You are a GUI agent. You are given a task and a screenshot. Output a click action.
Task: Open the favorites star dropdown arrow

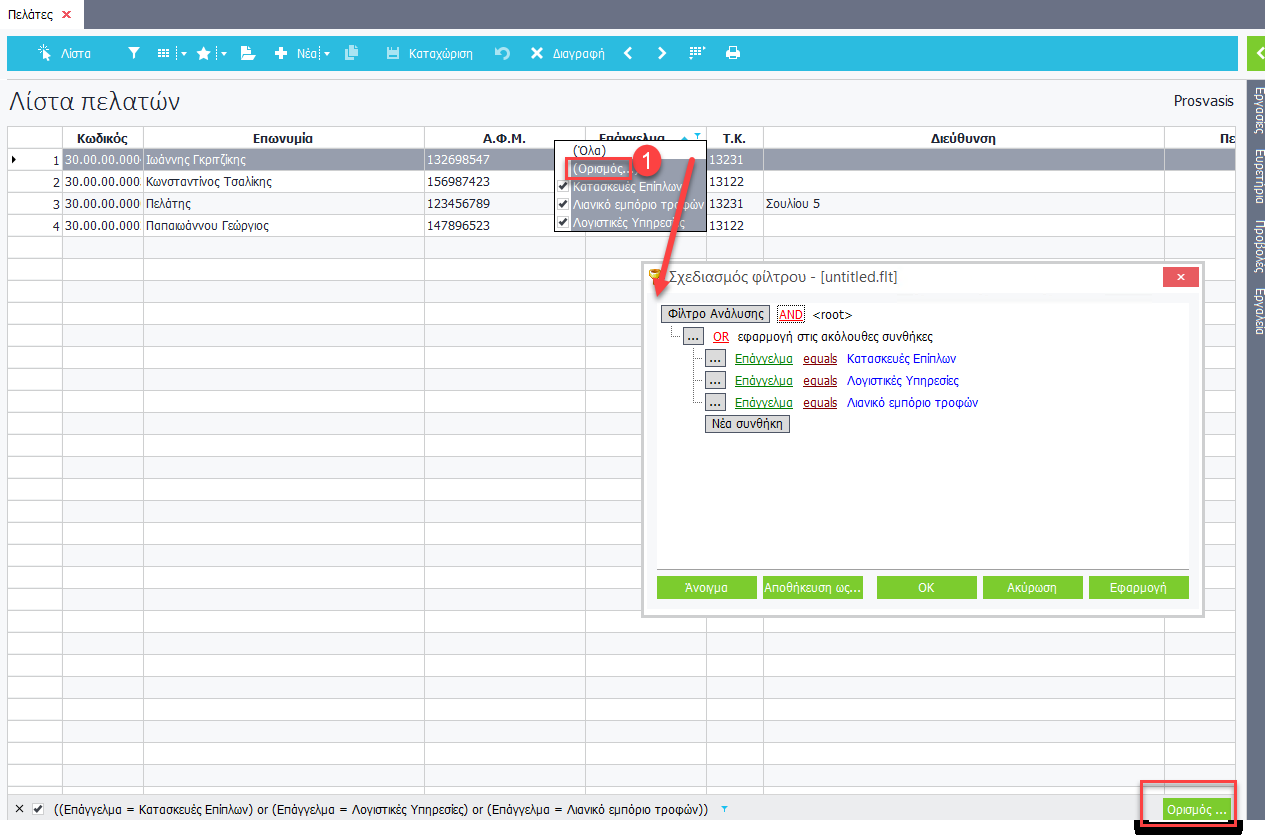point(223,54)
